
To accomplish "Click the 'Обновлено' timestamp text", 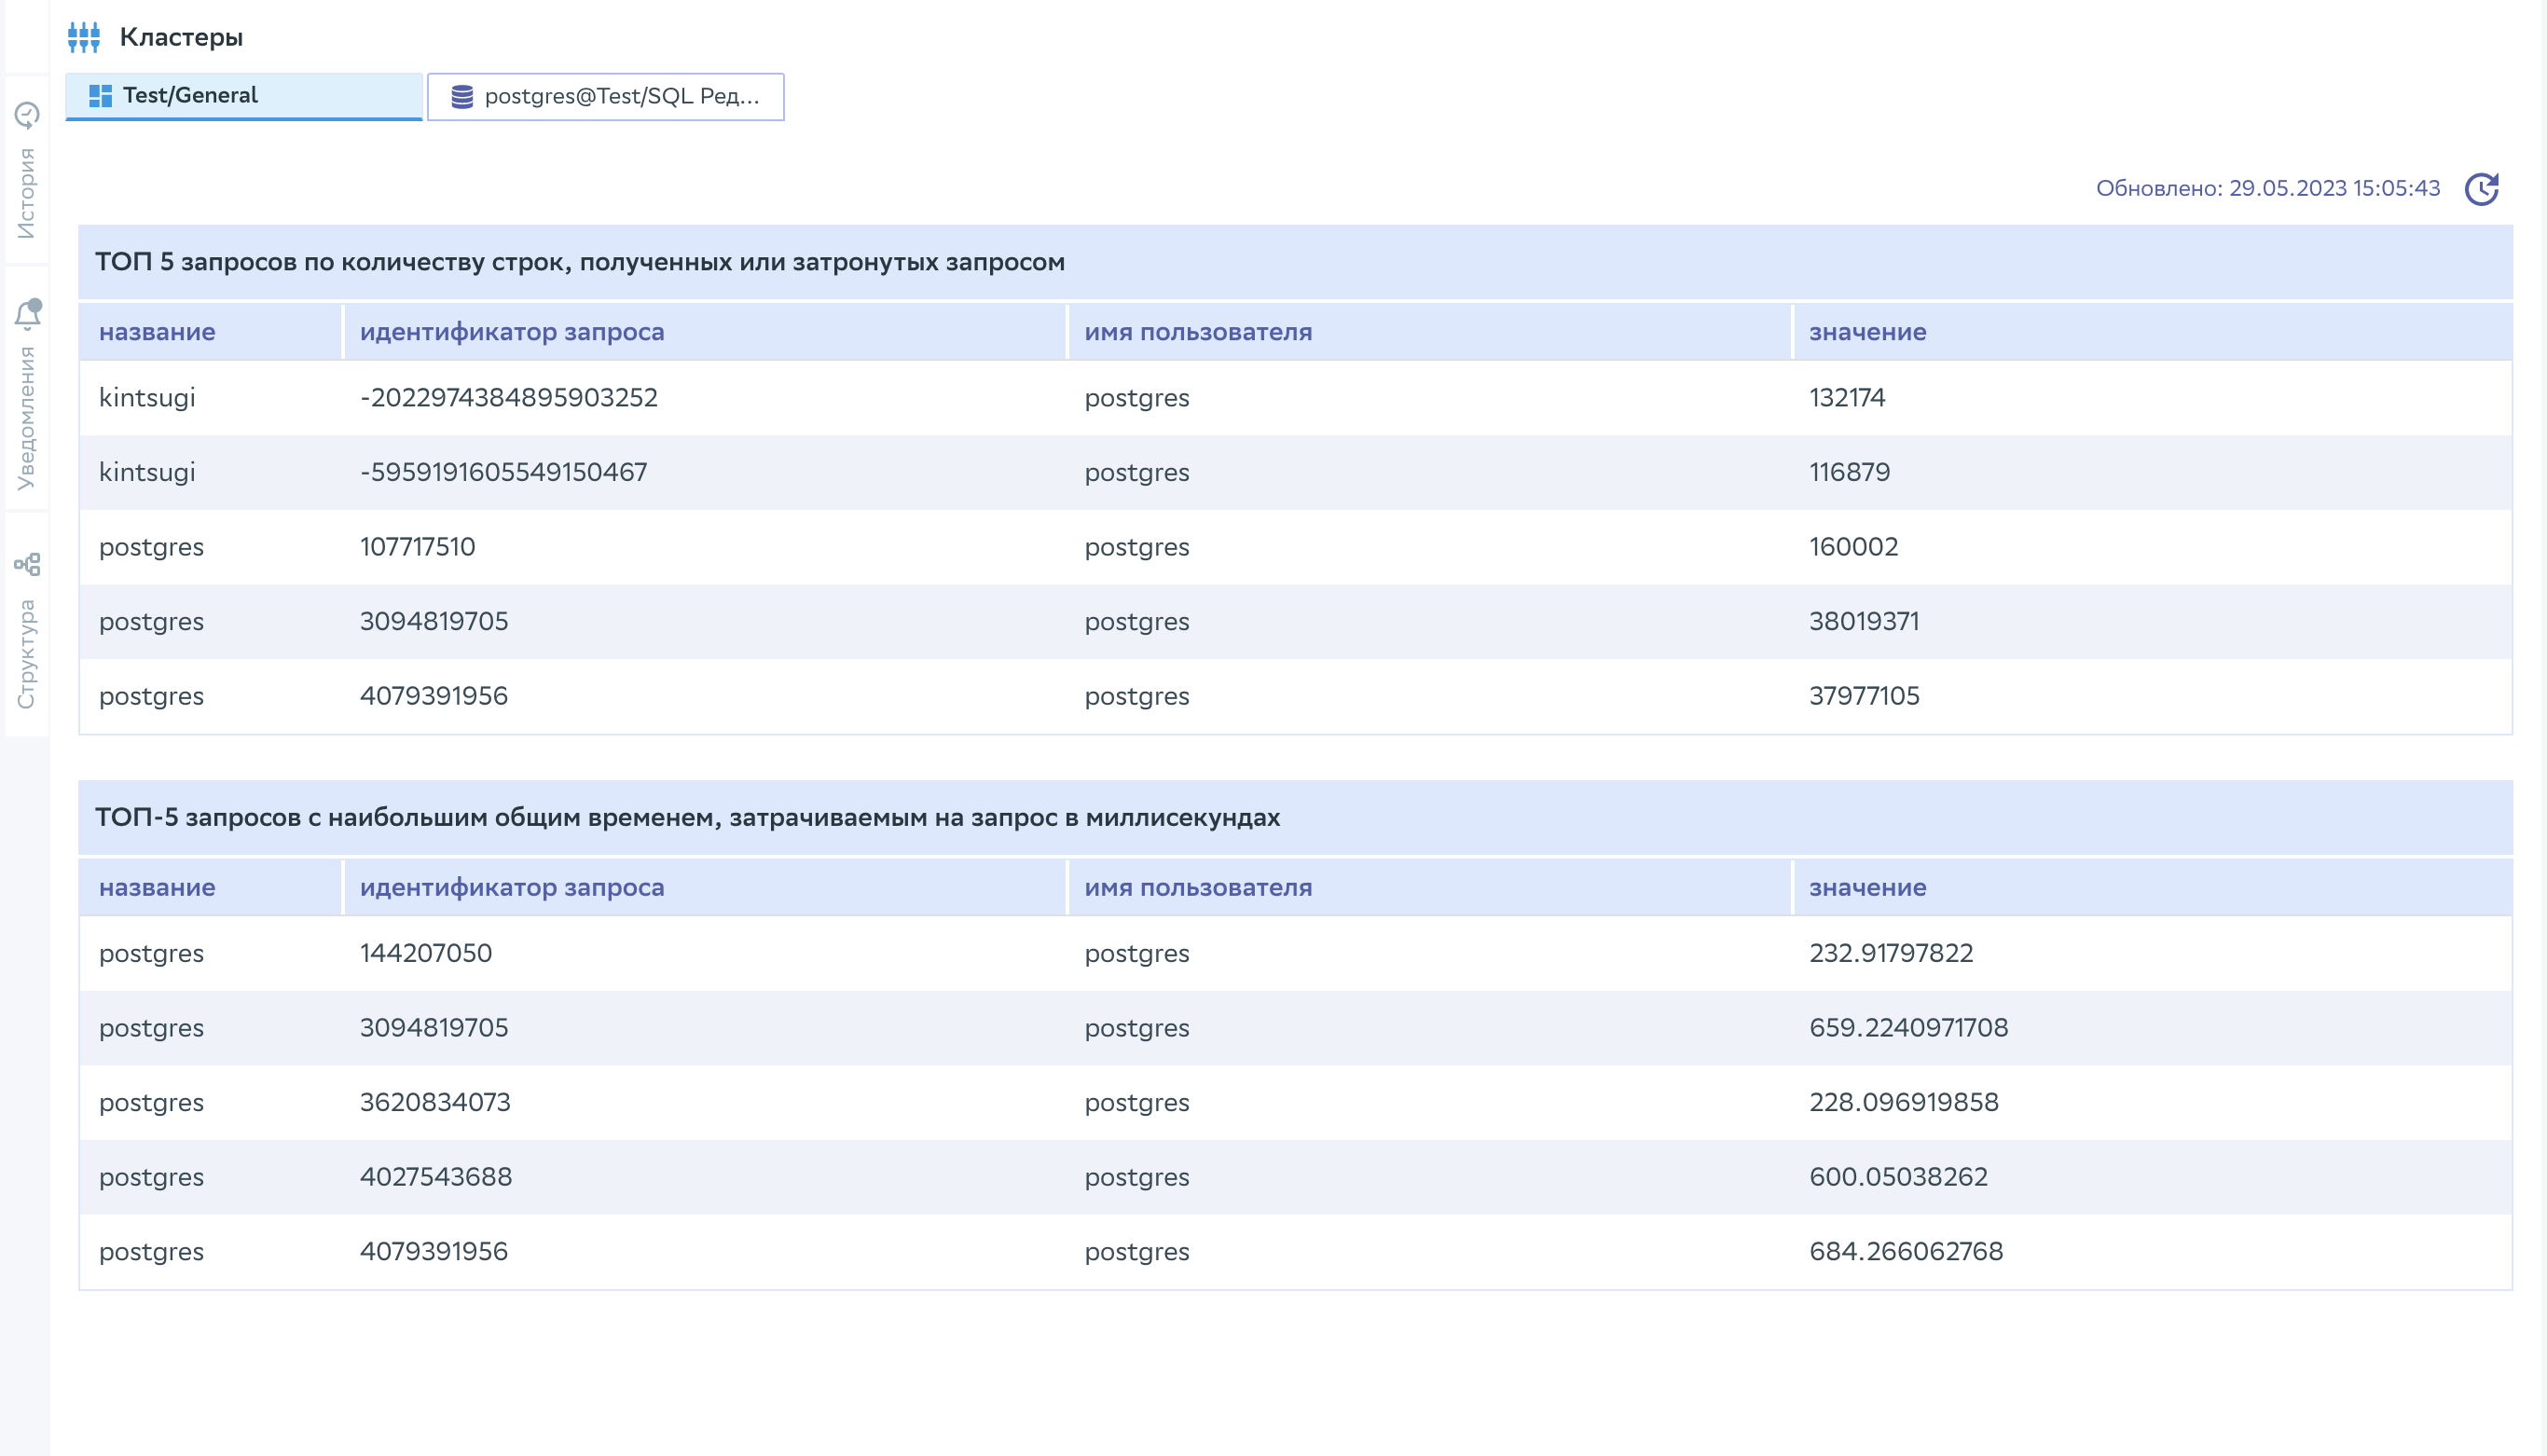I will pyautogui.click(x=2267, y=189).
